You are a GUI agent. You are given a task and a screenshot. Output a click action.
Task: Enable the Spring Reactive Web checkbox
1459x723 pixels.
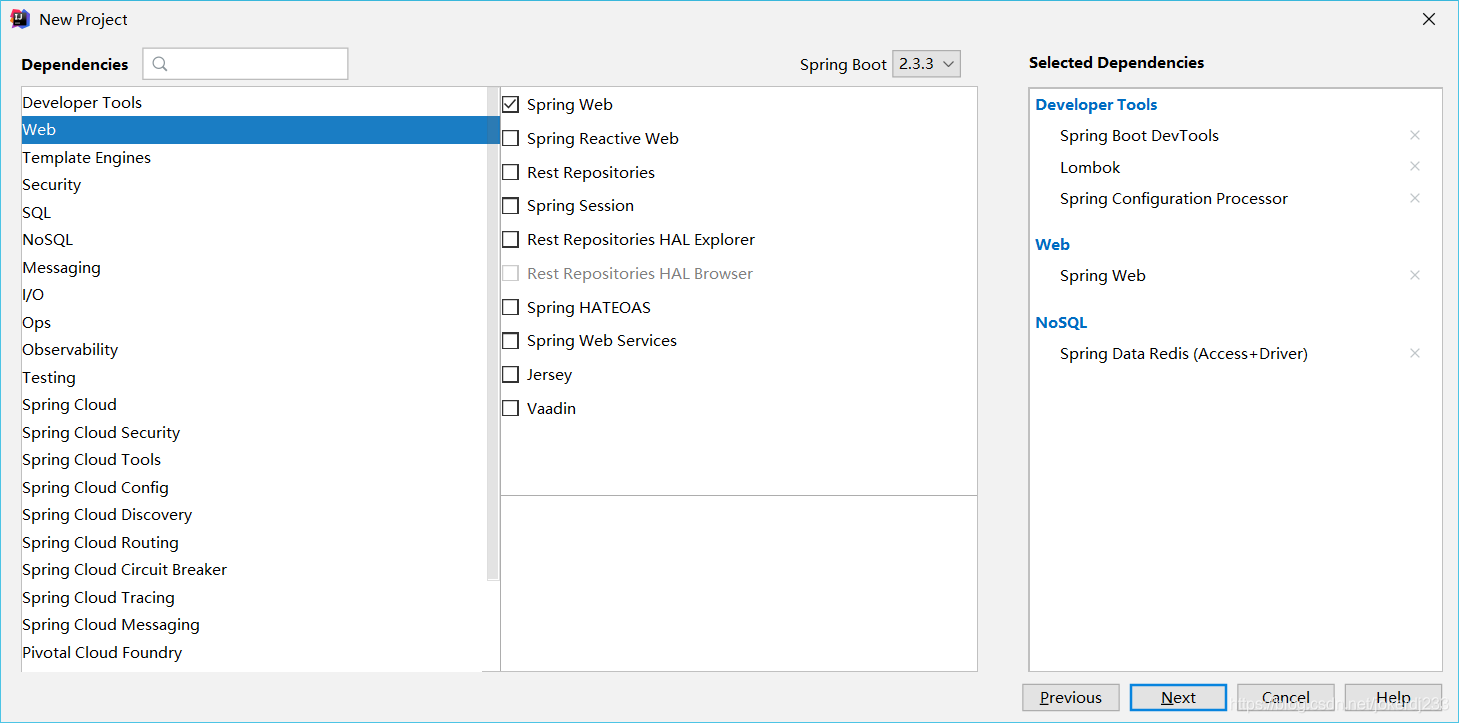pos(511,138)
